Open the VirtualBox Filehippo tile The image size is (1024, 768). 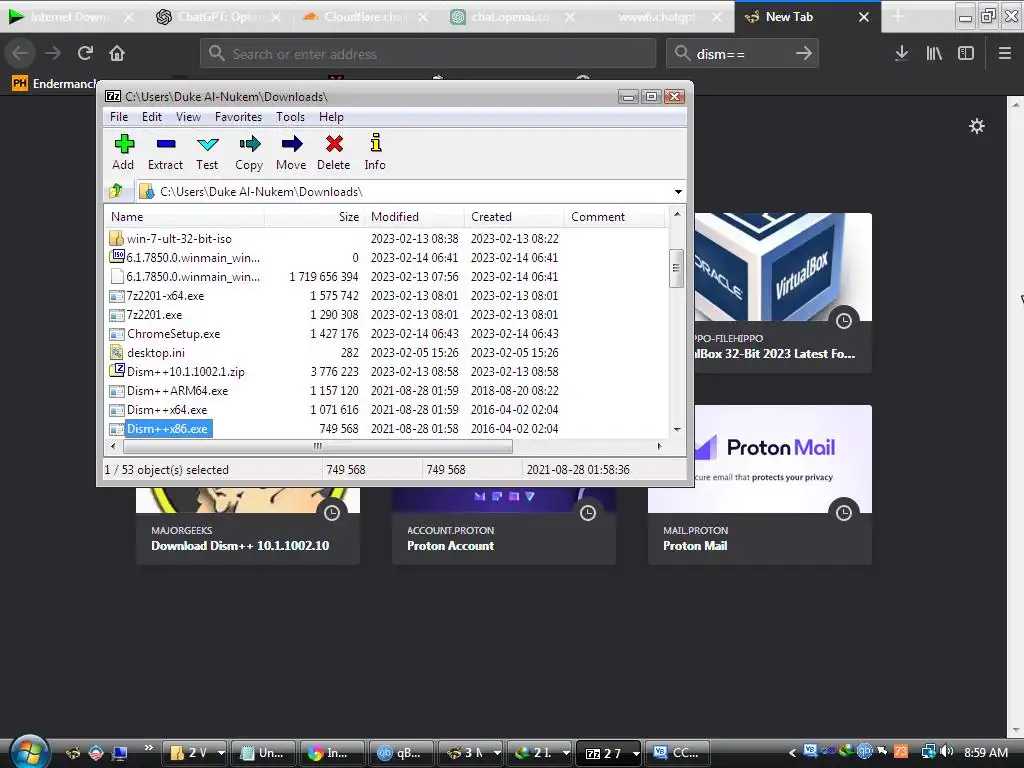point(783,293)
